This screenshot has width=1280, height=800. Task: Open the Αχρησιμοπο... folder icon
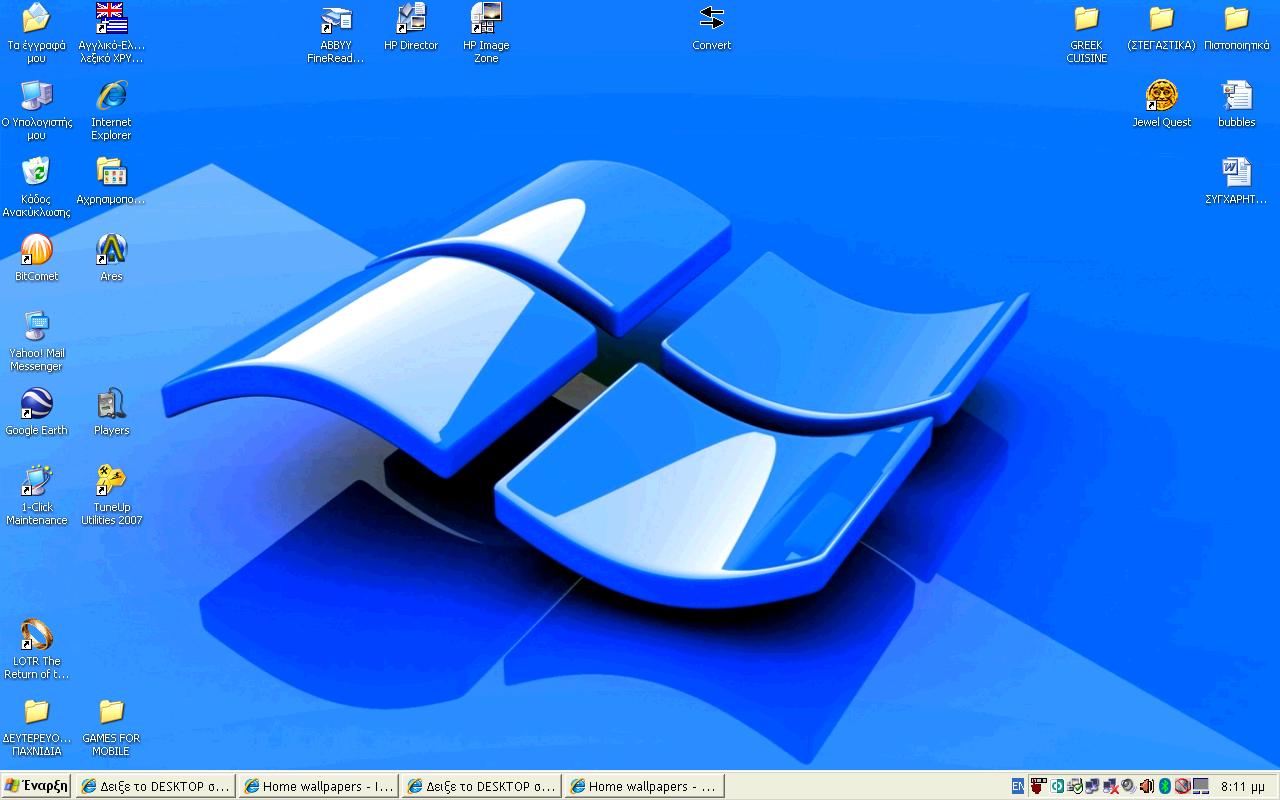(x=111, y=181)
